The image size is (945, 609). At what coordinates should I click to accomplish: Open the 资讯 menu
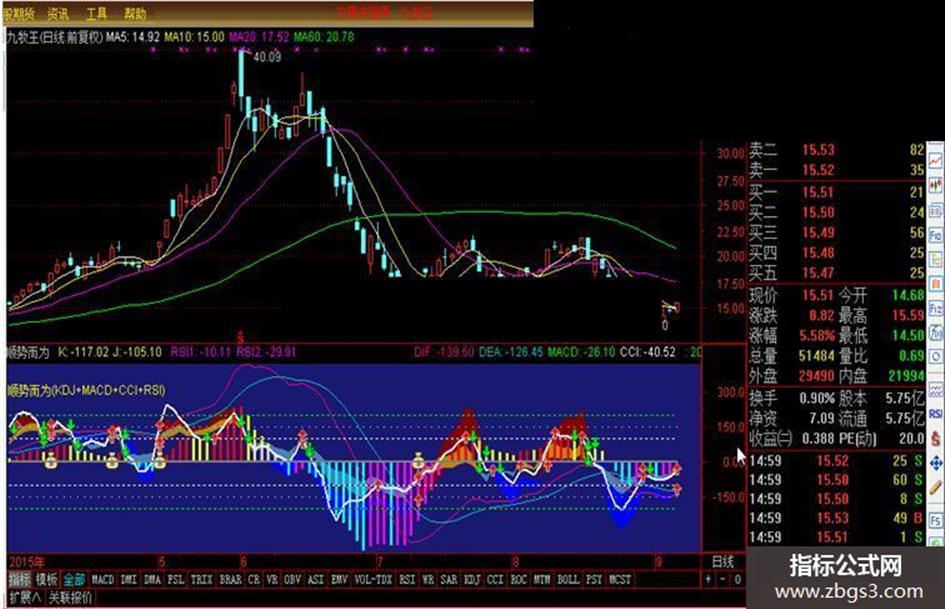coord(58,13)
